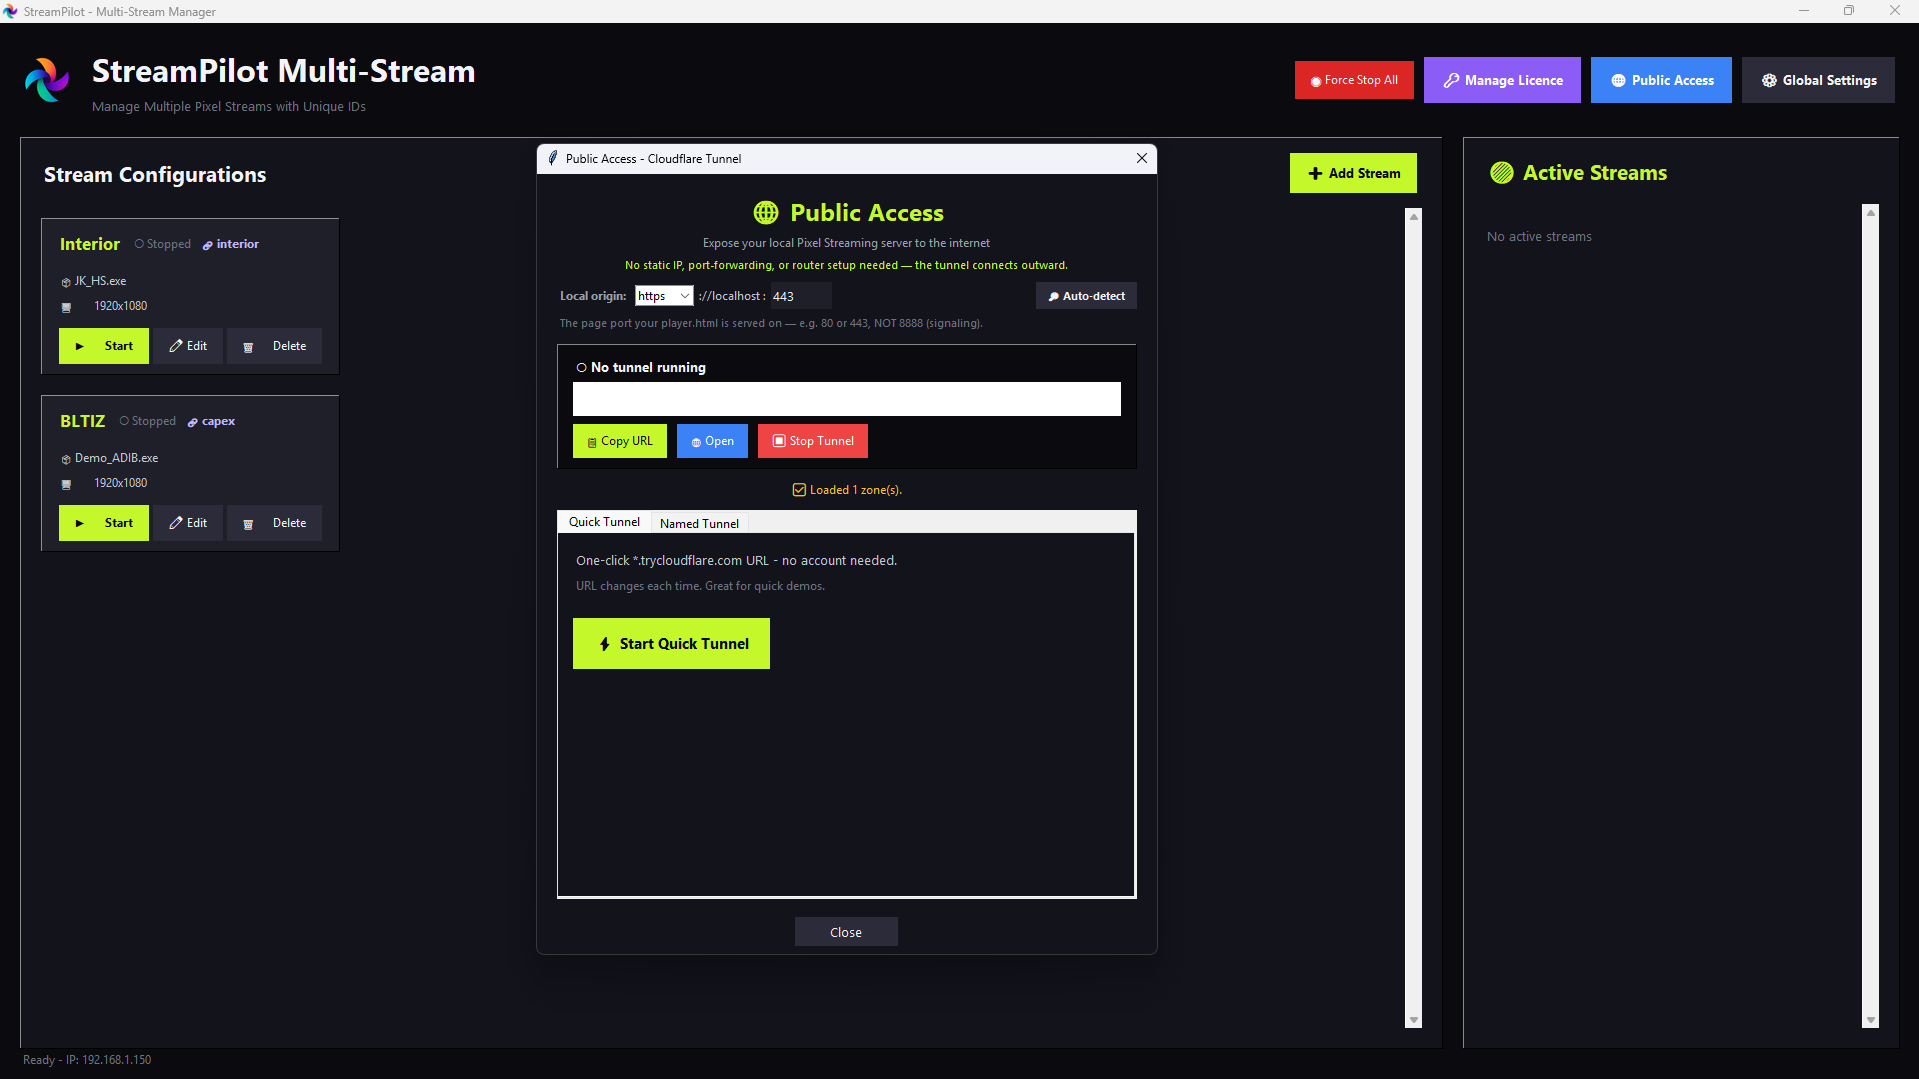Click Stream Configurations scrollbar up arrow
The width and height of the screenshot is (1919, 1079).
1414,216
